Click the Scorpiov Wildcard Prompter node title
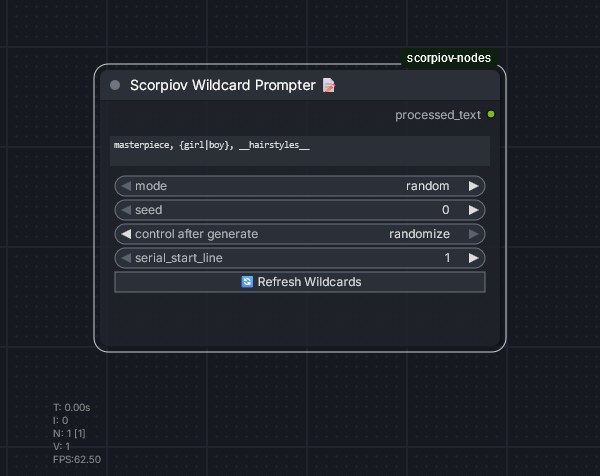Image resolution: width=600 pixels, height=476 pixels. (x=223, y=85)
